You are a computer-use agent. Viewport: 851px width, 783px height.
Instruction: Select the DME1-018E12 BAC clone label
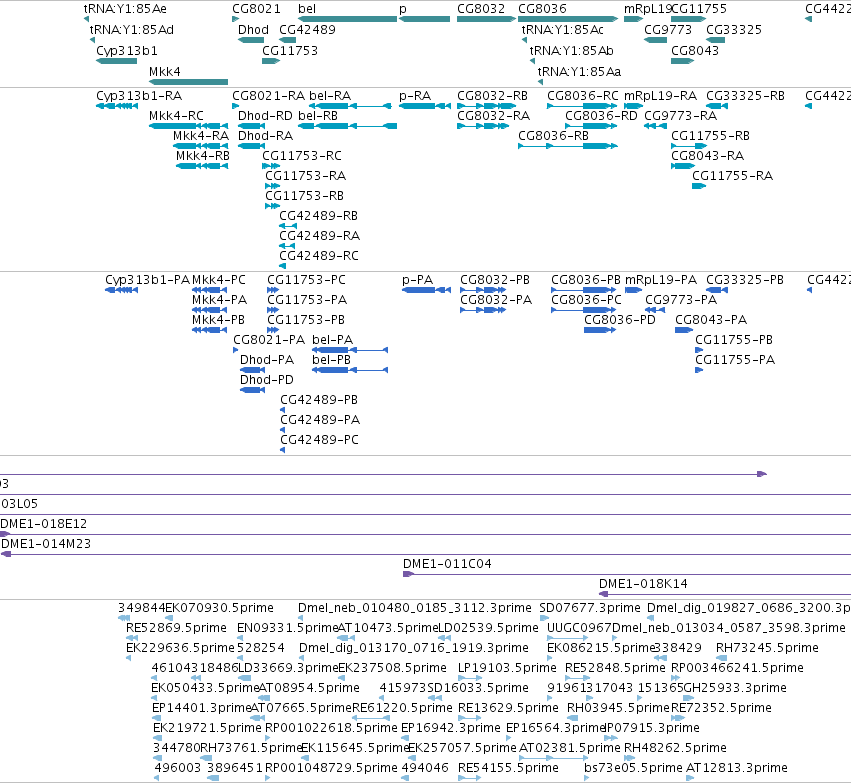click(43, 524)
